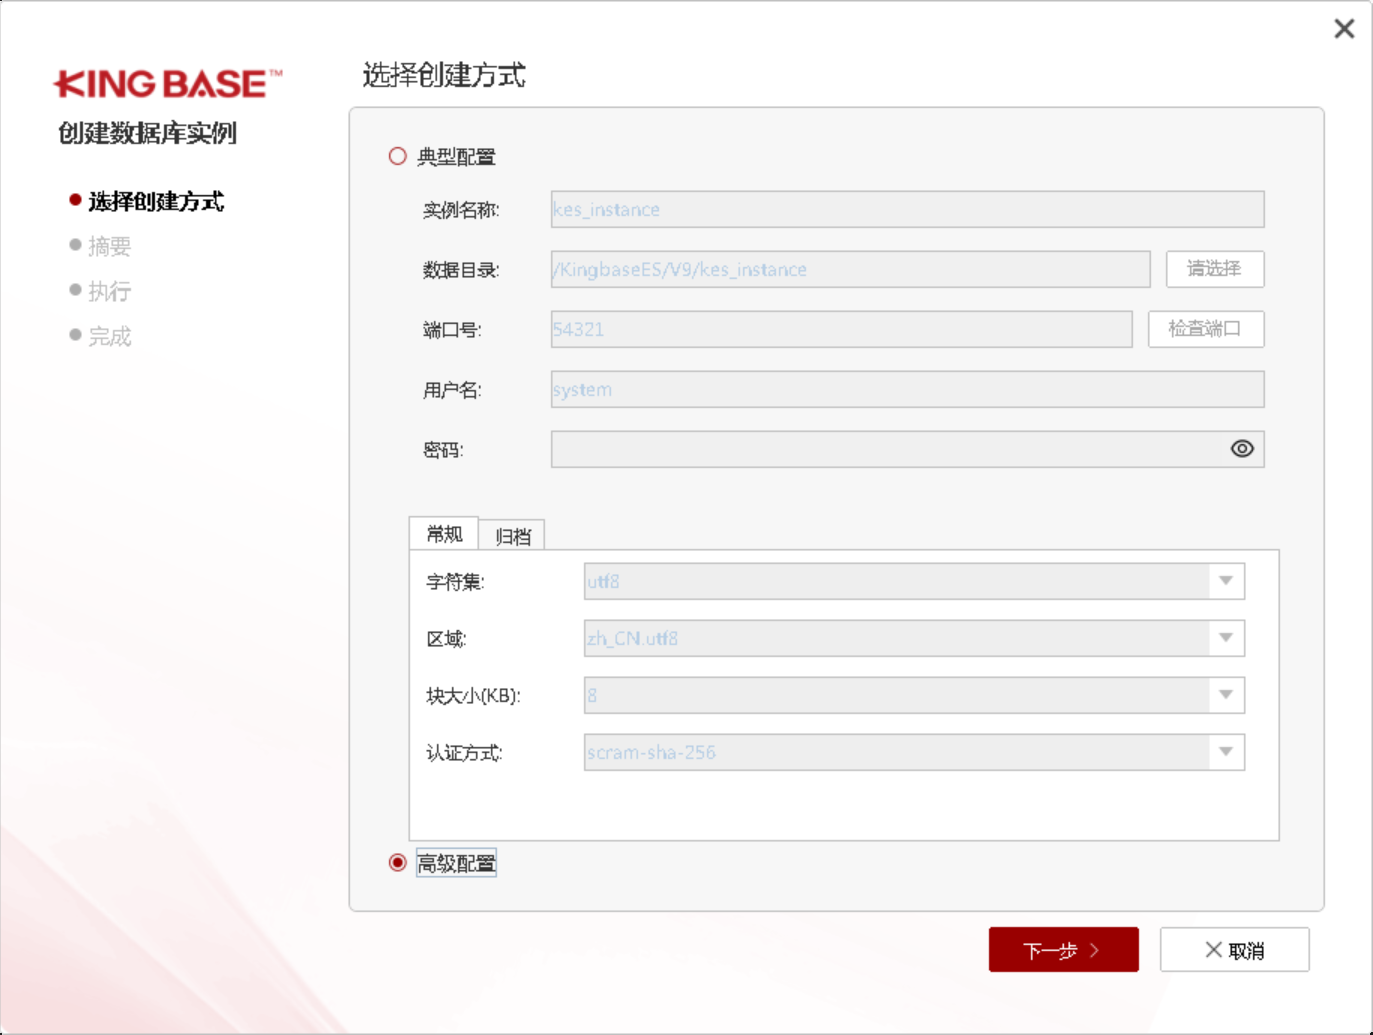Select the 典型配置 radio button
1373x1035 pixels.
click(398, 156)
